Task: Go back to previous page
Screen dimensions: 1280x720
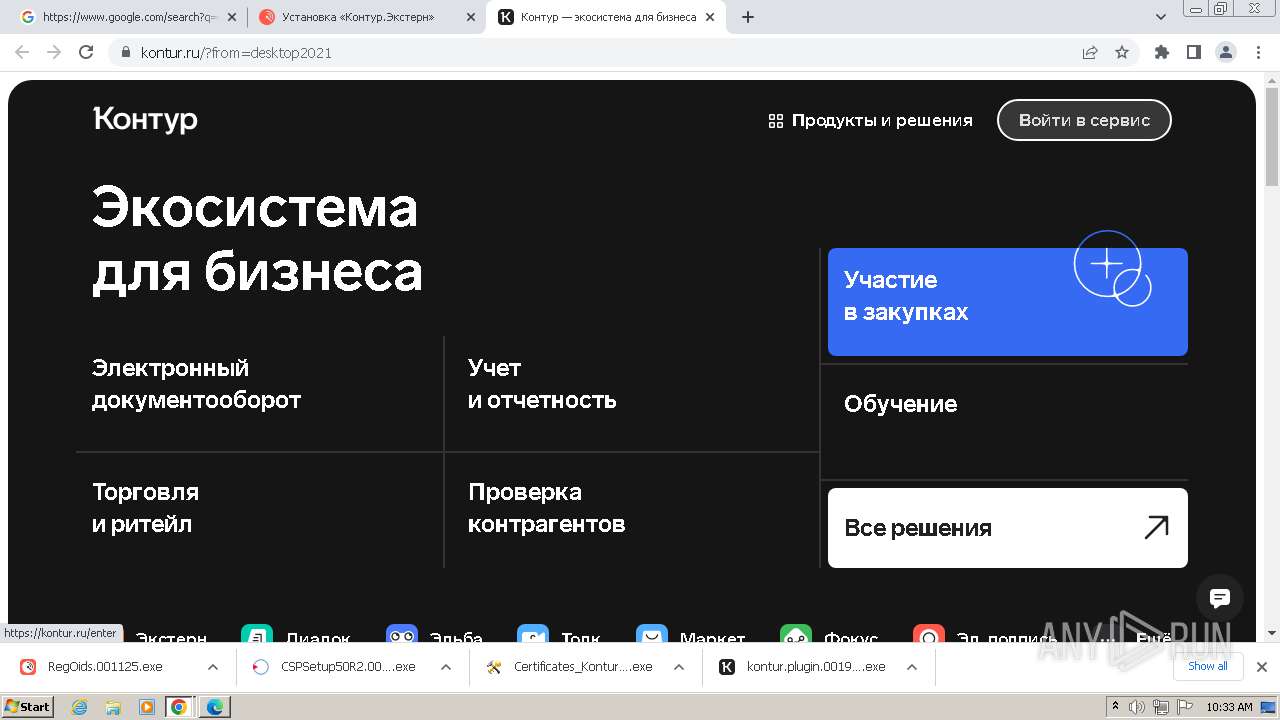Action: pos(22,53)
